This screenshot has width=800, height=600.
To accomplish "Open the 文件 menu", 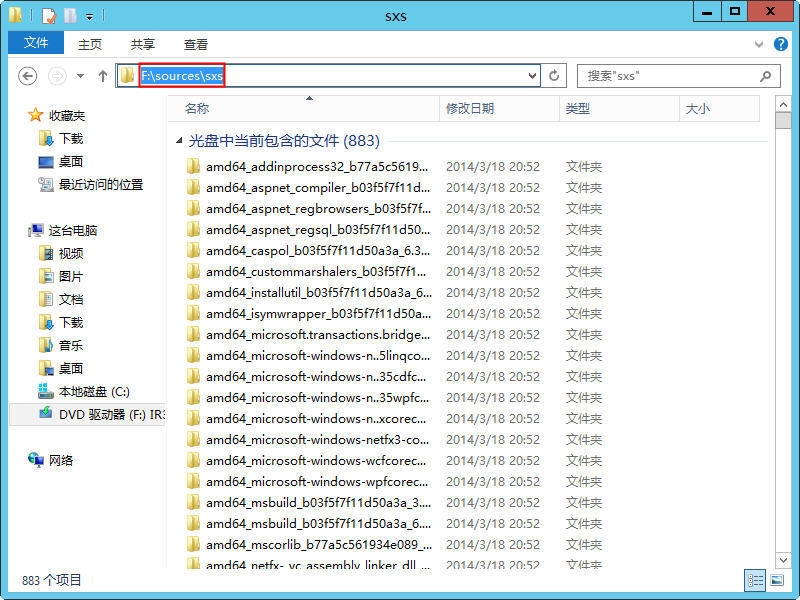I will (x=36, y=43).
